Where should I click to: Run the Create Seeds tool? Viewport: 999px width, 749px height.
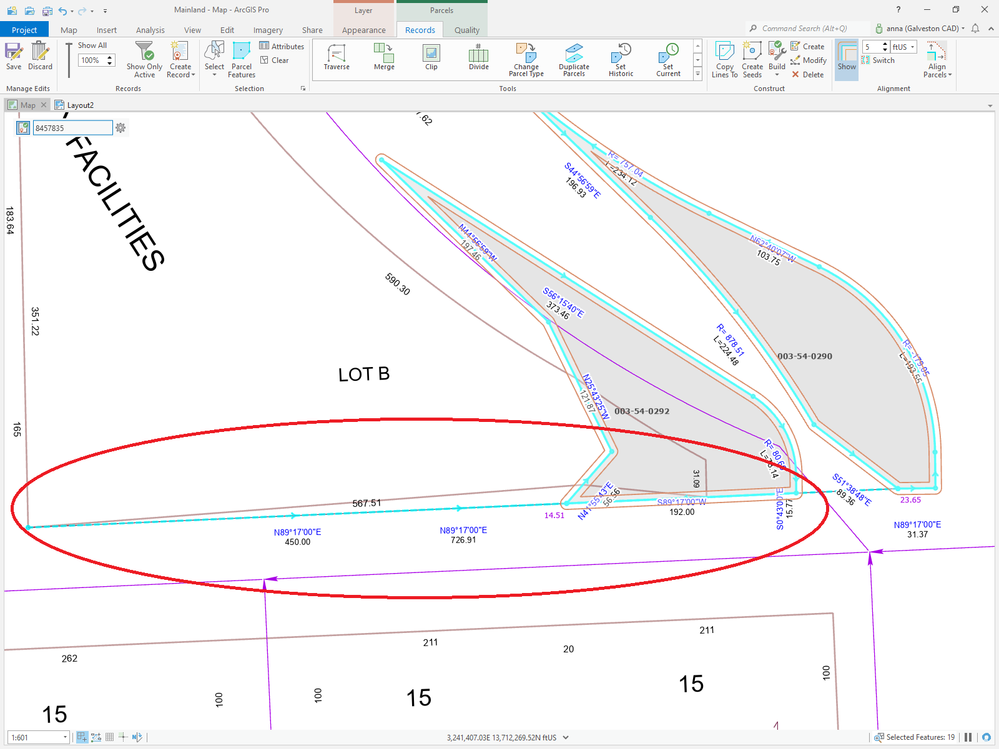[752, 60]
